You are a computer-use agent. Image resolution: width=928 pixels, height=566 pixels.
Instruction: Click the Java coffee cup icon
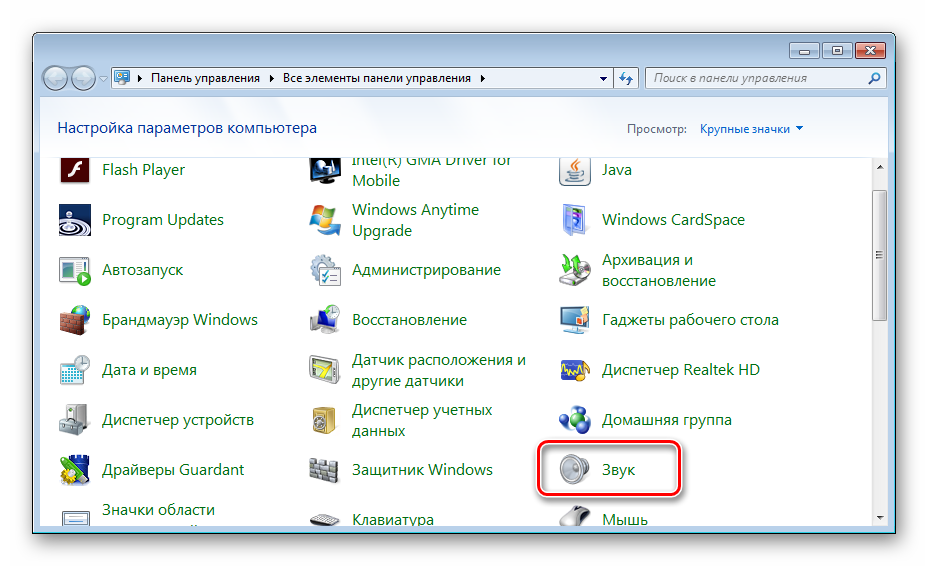tap(574, 170)
